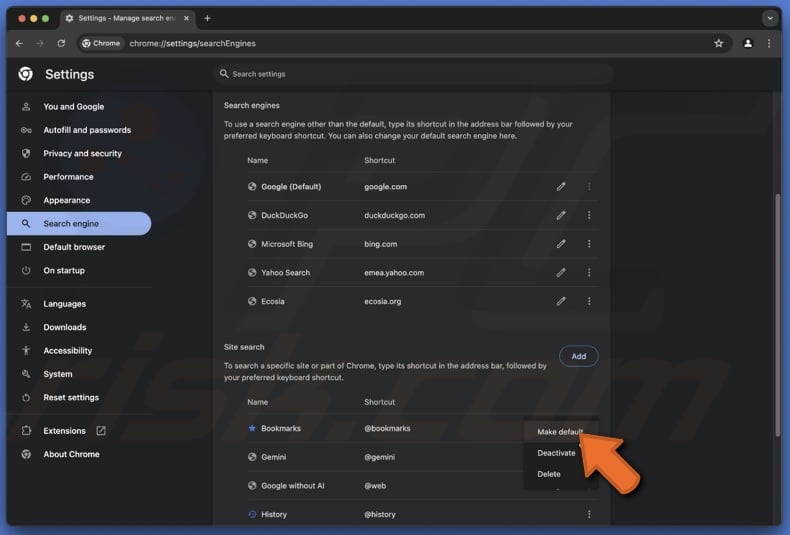Click the edit pencil for DuckDuckGo
790x535 pixels.
561,215
